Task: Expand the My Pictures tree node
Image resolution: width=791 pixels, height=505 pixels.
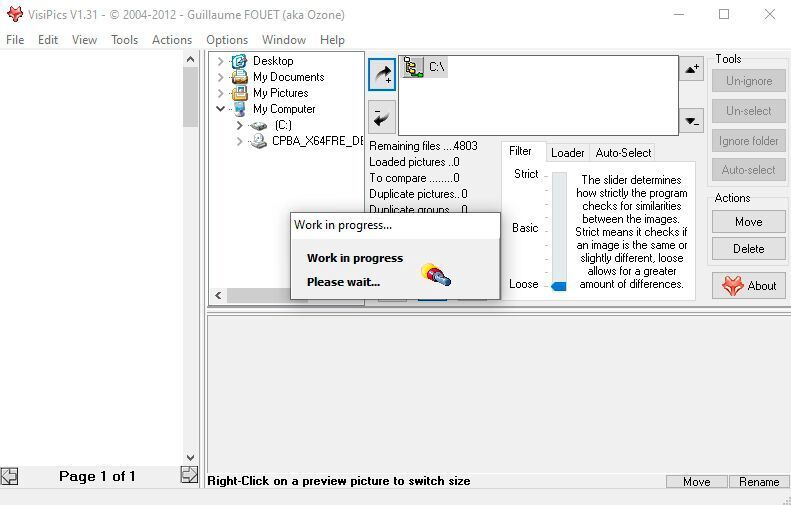Action: (x=220, y=93)
